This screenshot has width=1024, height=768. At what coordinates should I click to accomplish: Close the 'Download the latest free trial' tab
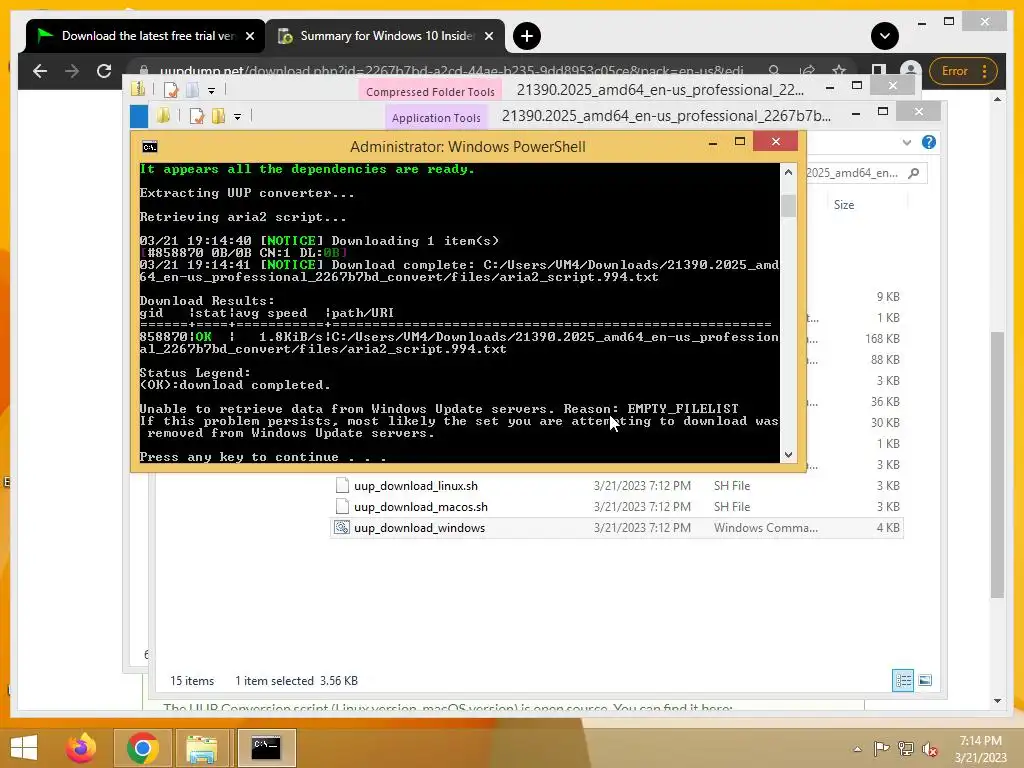(249, 36)
